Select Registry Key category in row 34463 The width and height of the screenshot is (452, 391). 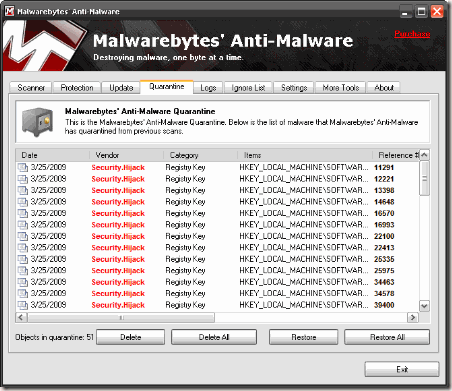(x=185, y=282)
